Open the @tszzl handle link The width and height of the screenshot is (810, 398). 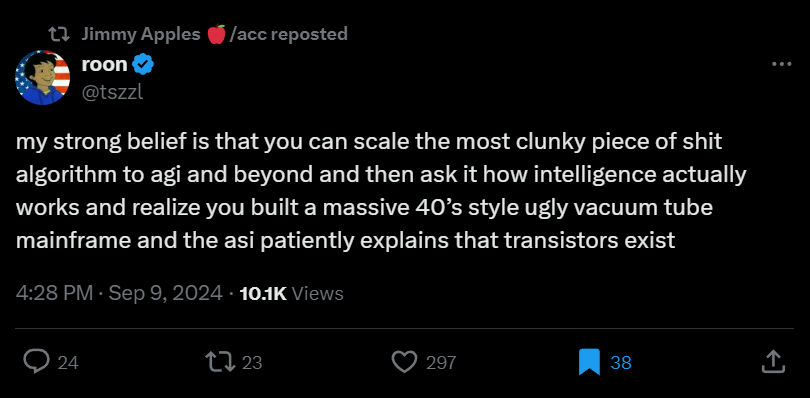click(x=112, y=93)
